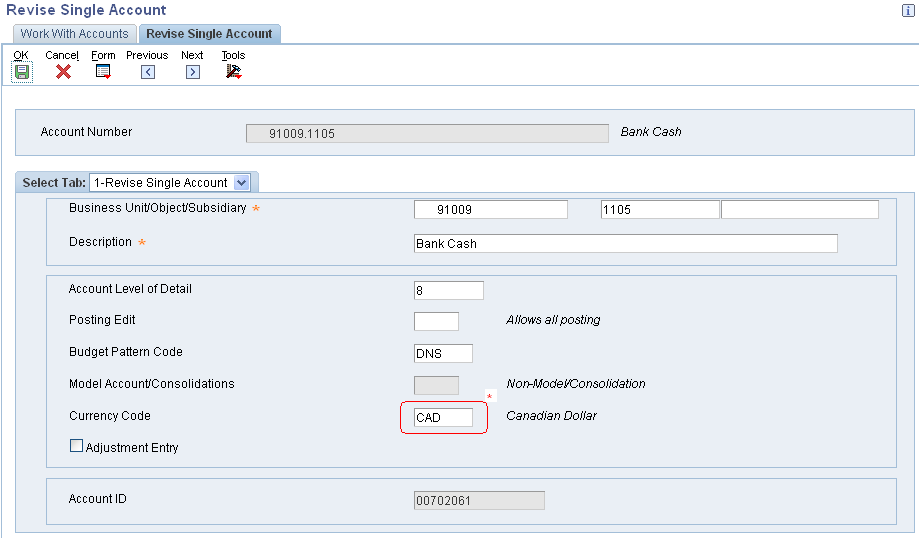Image resolution: width=919 pixels, height=538 pixels.
Task: Click the 'Account Number' label
Action: (x=86, y=132)
